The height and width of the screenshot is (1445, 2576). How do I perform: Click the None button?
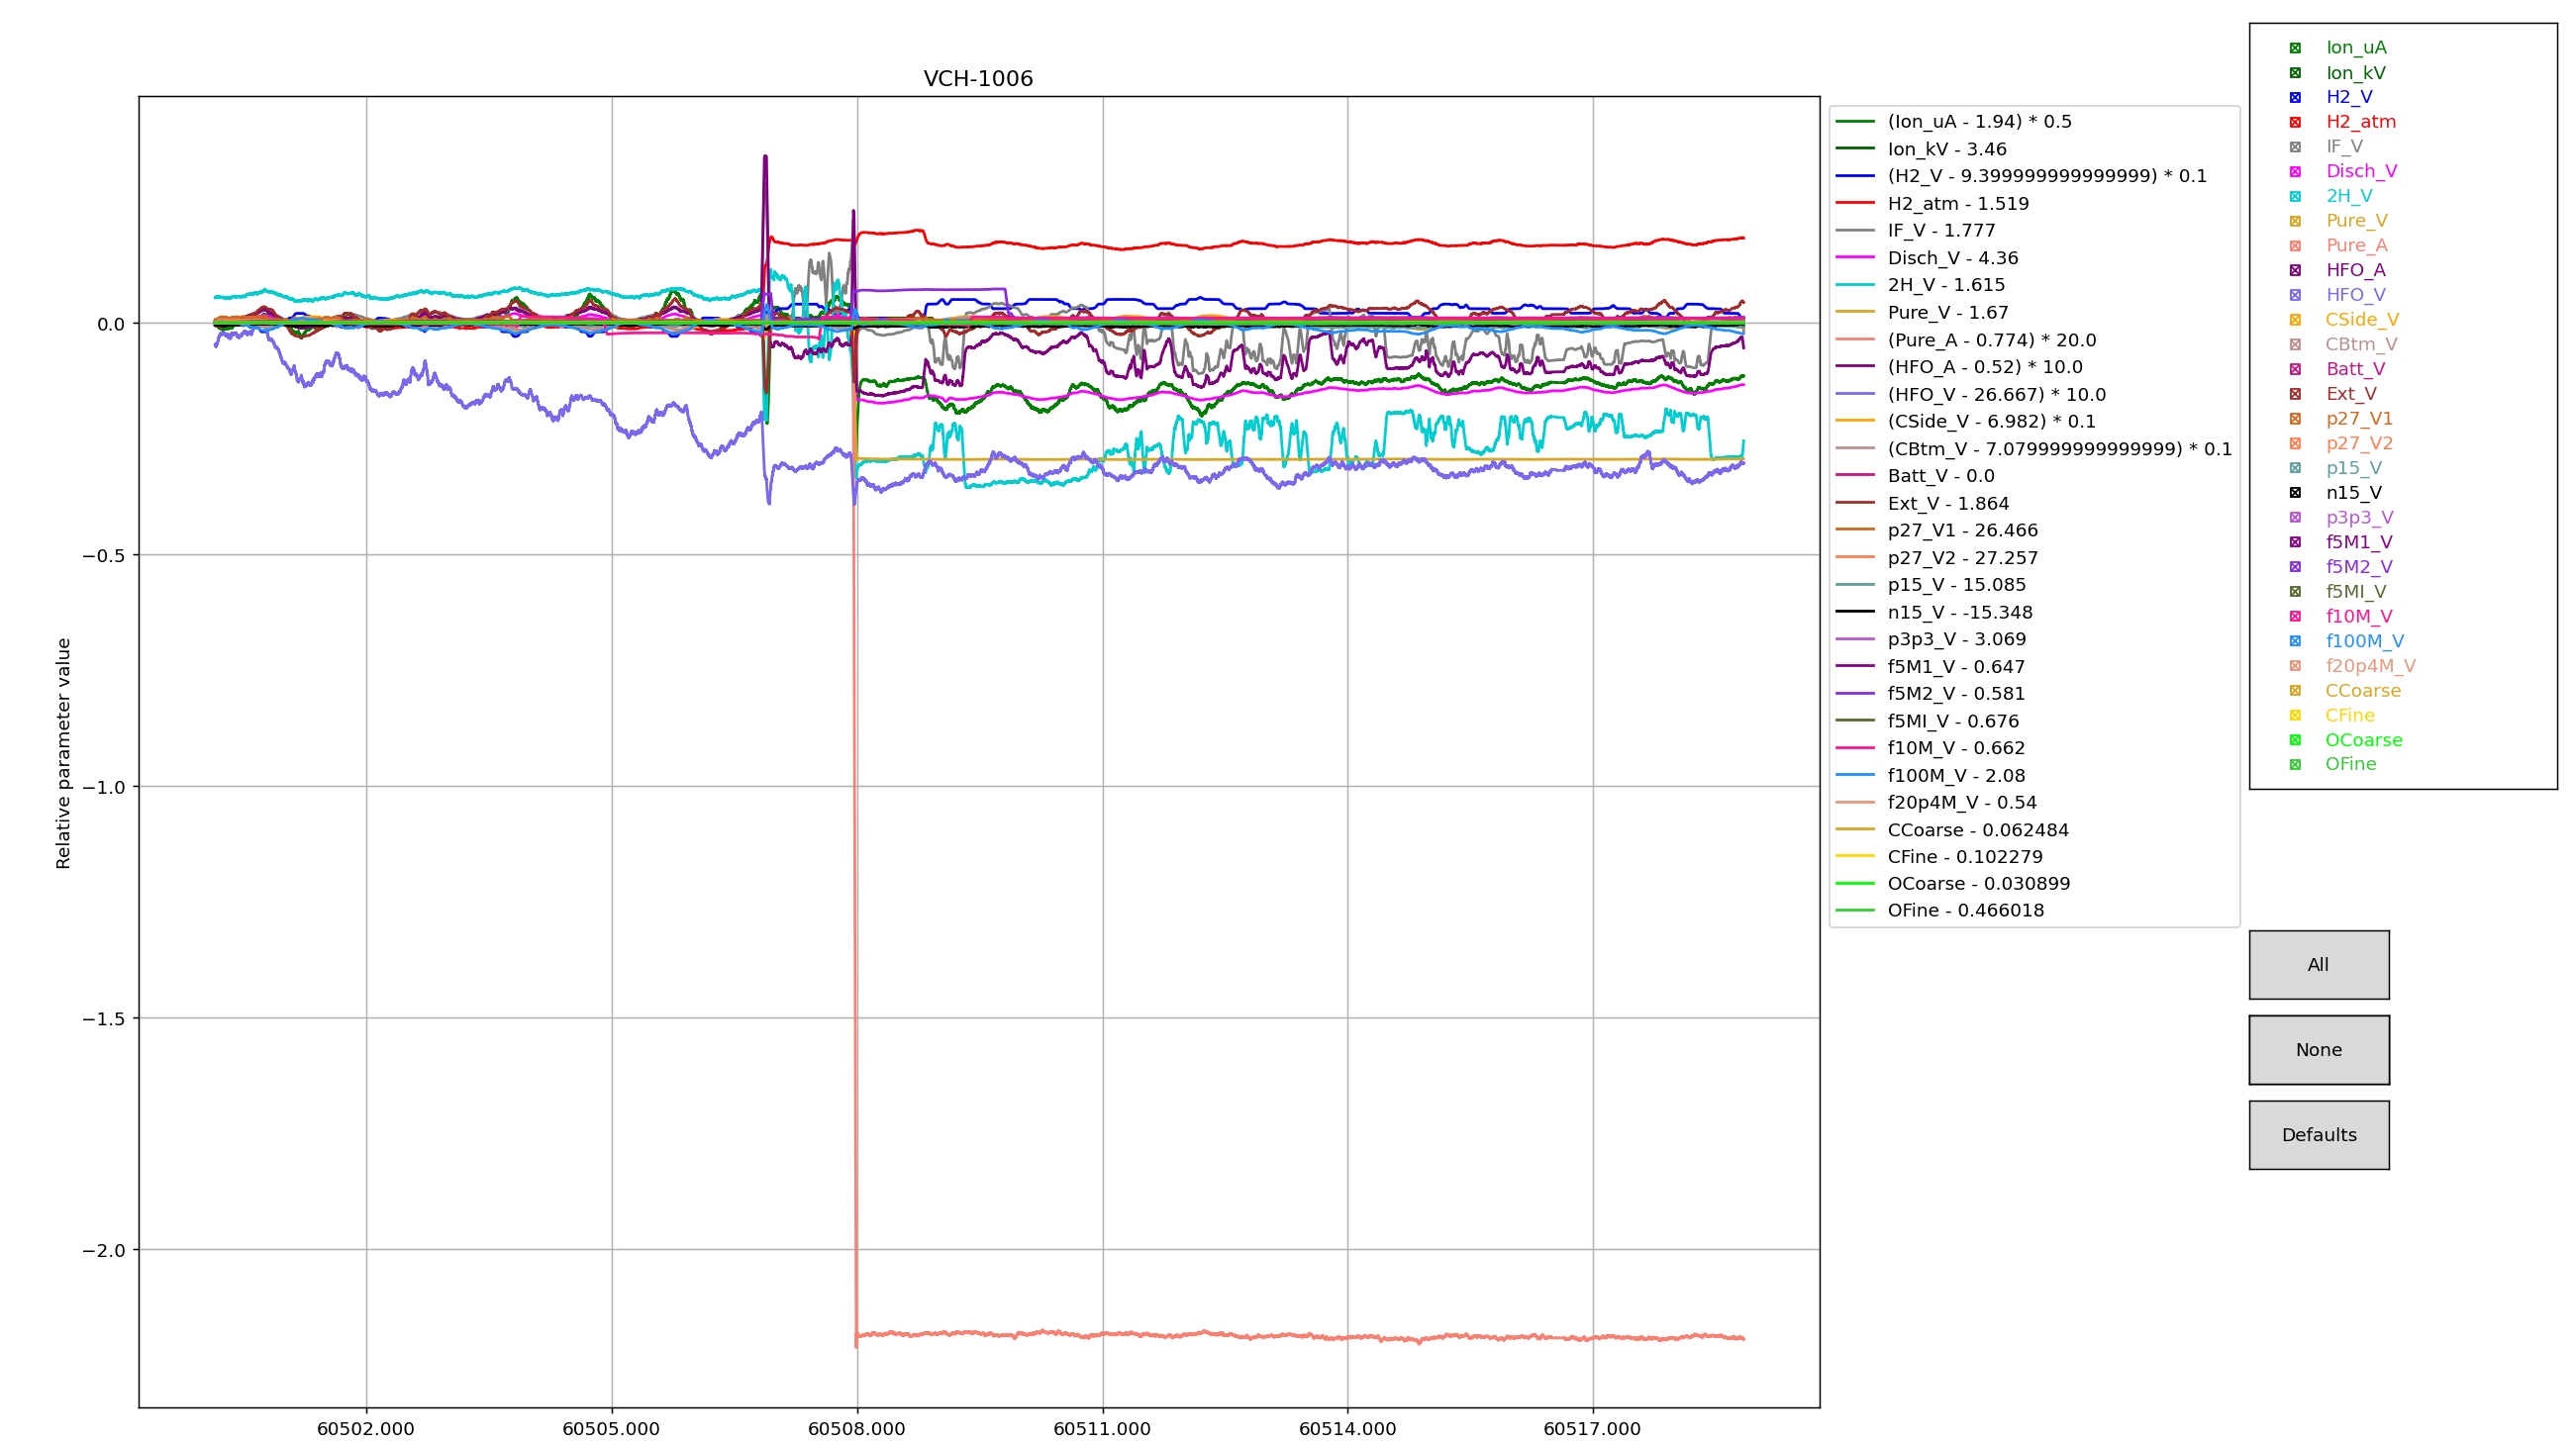click(2319, 1050)
